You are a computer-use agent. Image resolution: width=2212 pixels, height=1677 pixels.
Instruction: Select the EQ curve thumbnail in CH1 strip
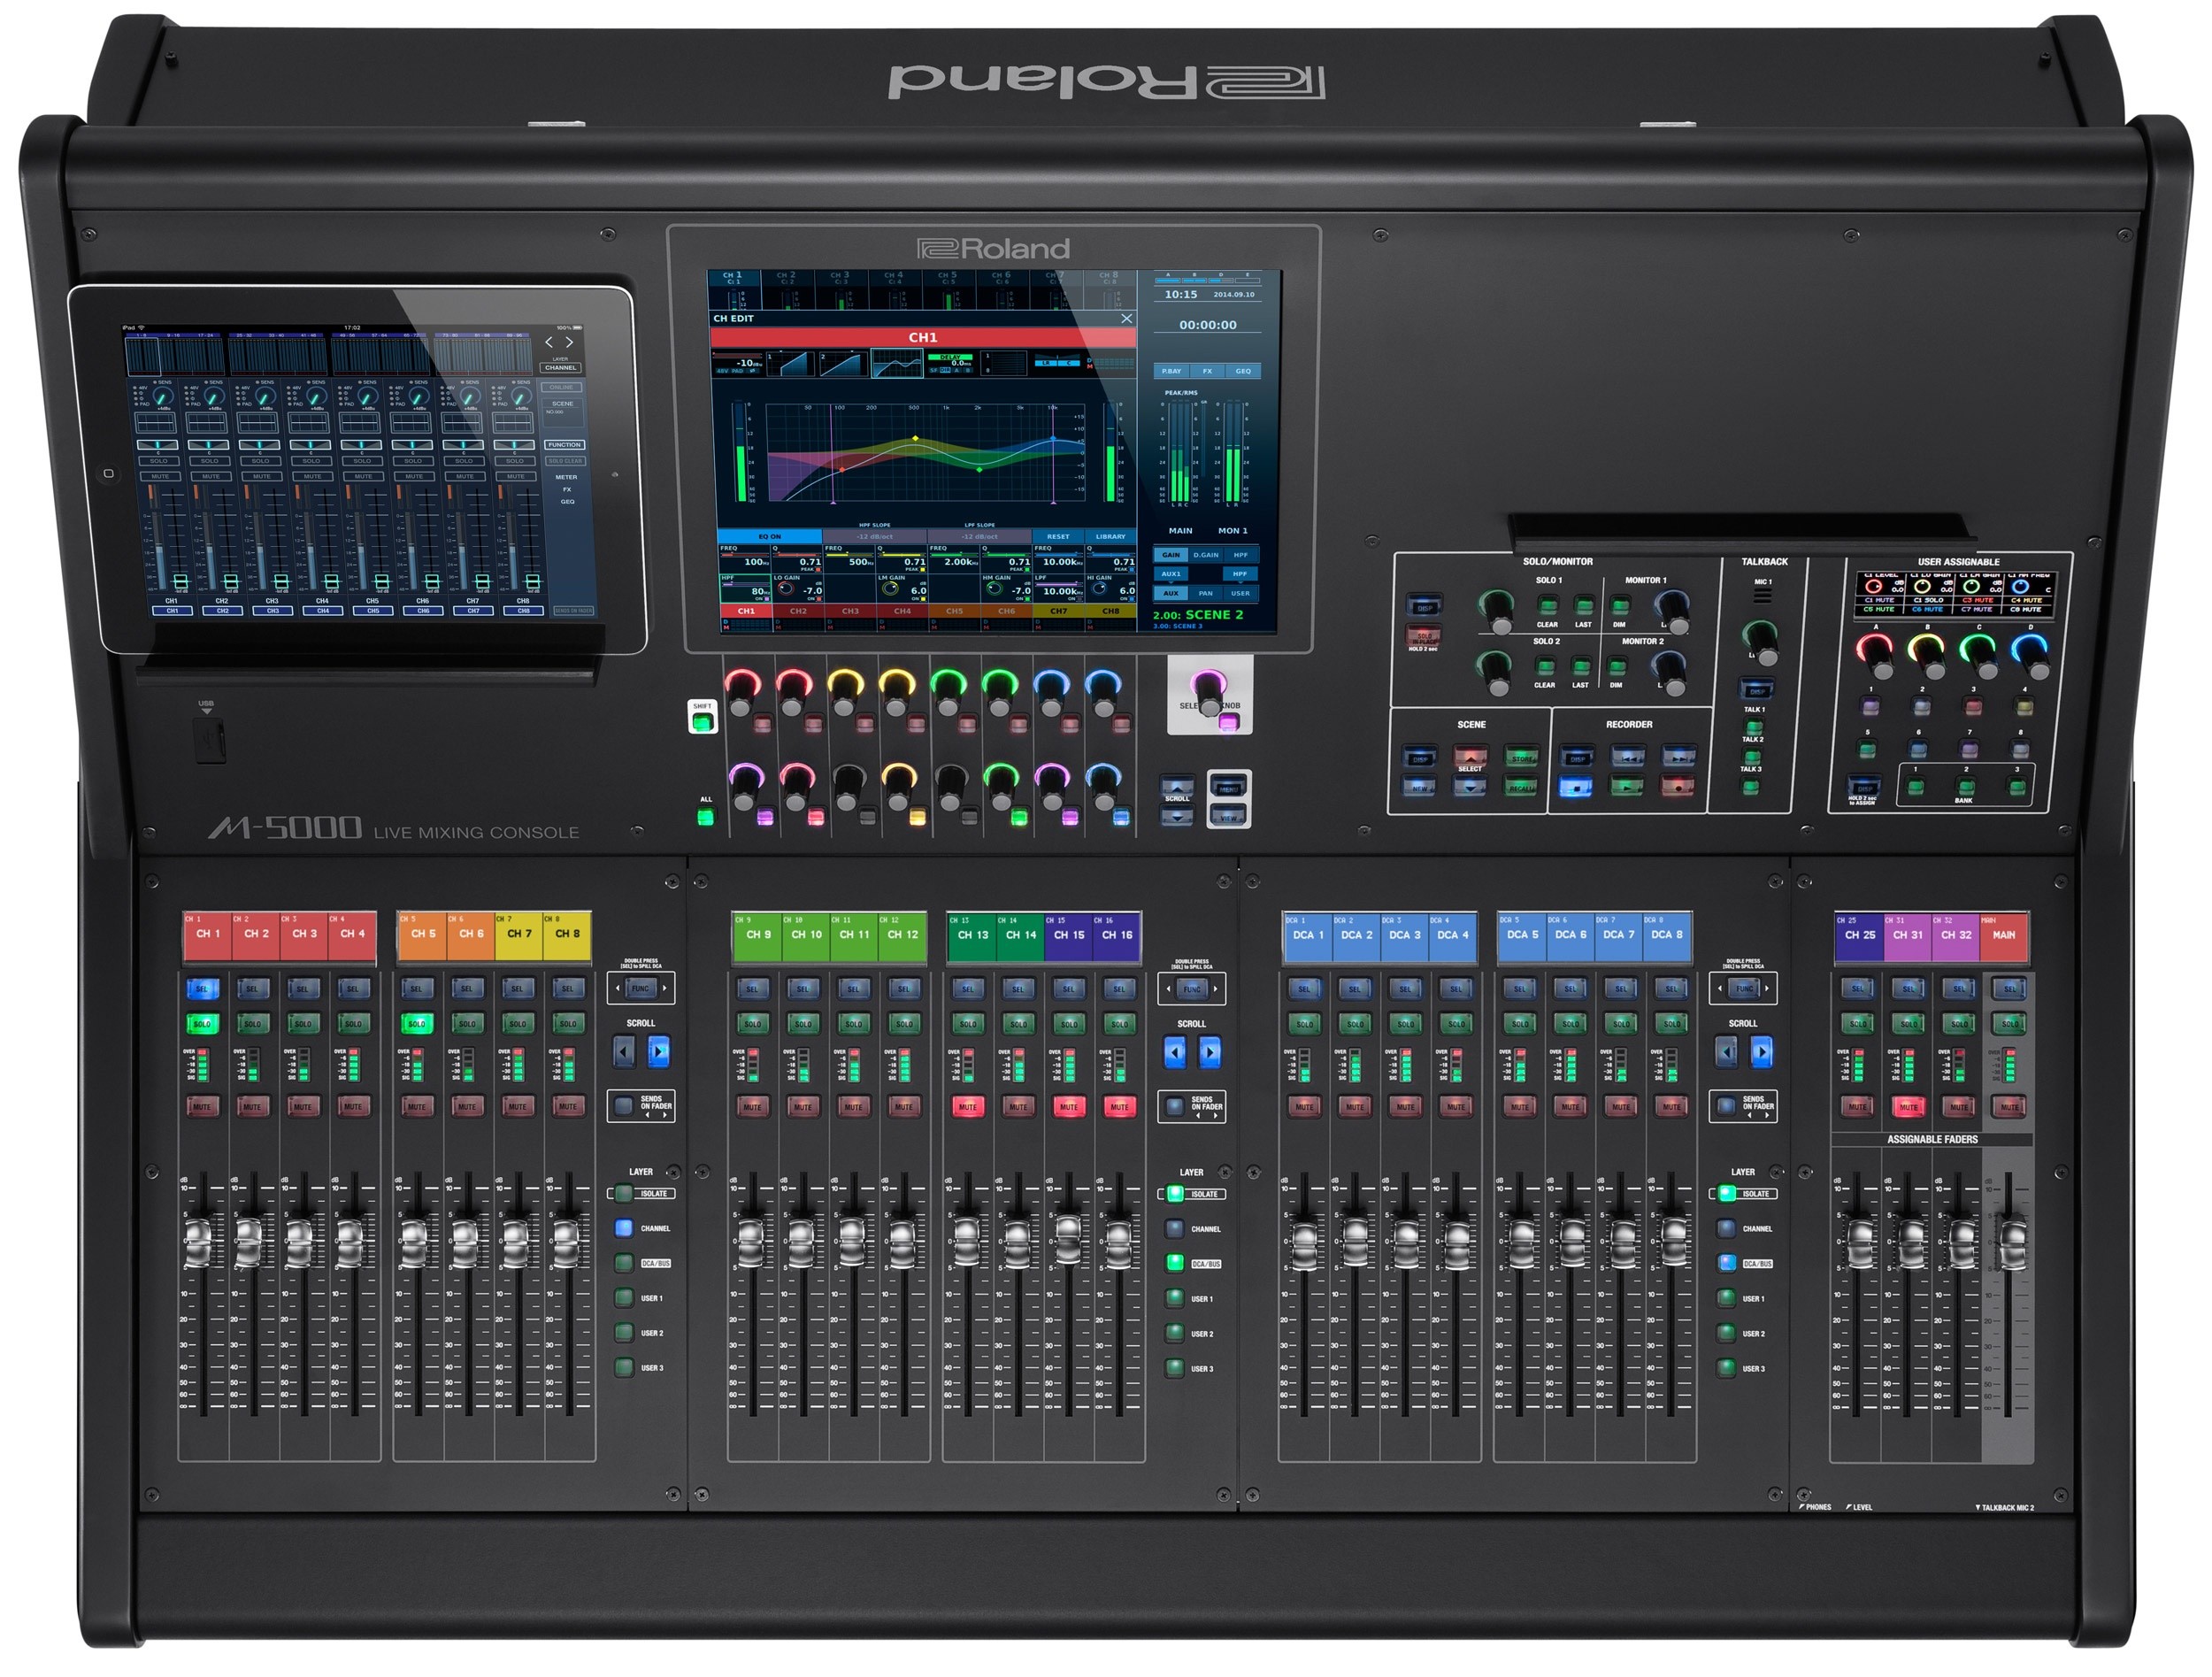[x=896, y=364]
